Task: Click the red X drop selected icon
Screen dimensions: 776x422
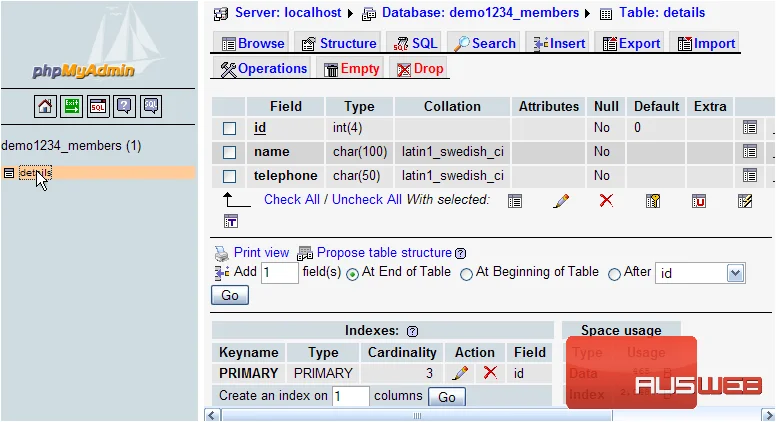Action: pyautogui.click(x=606, y=200)
